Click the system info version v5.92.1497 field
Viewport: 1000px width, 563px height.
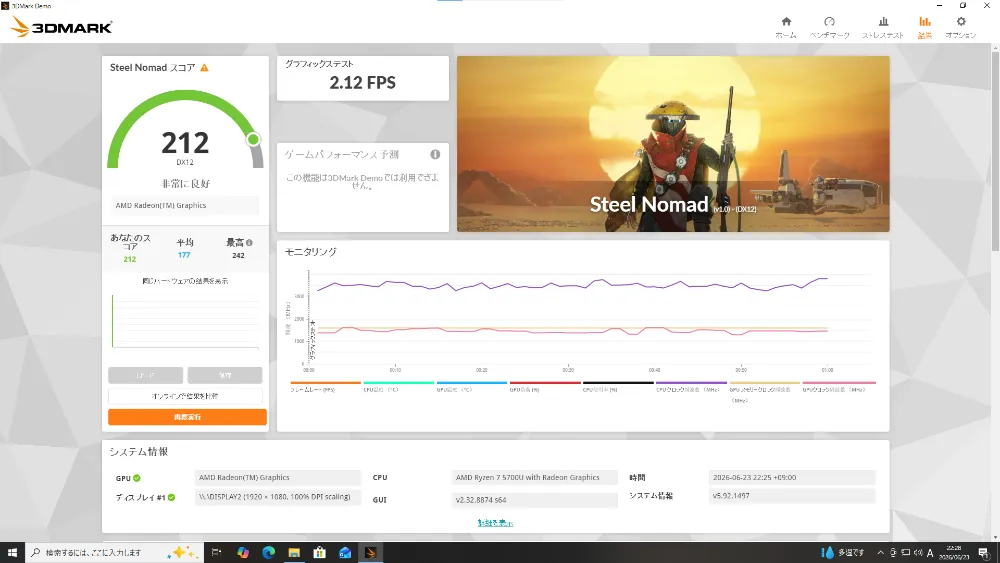click(792, 496)
